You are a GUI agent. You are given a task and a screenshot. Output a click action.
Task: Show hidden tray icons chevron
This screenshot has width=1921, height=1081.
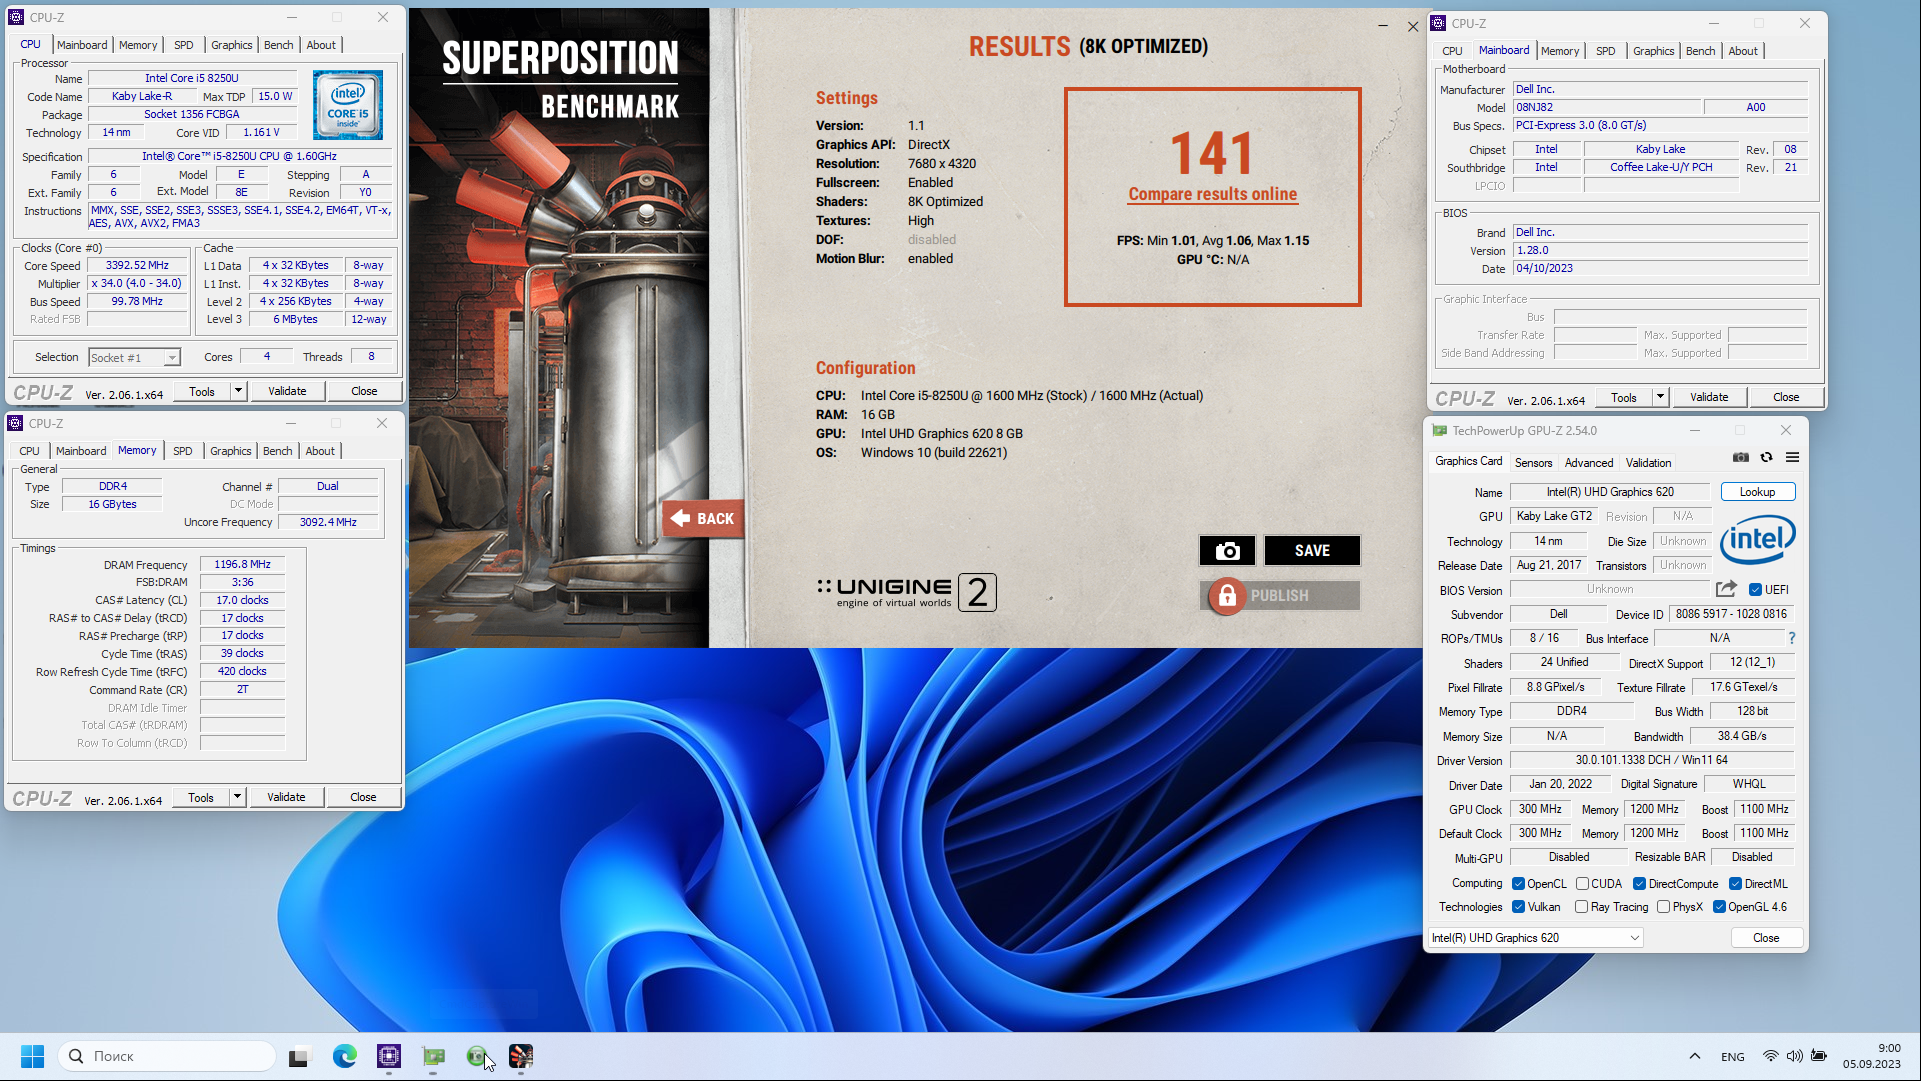1695,1056
